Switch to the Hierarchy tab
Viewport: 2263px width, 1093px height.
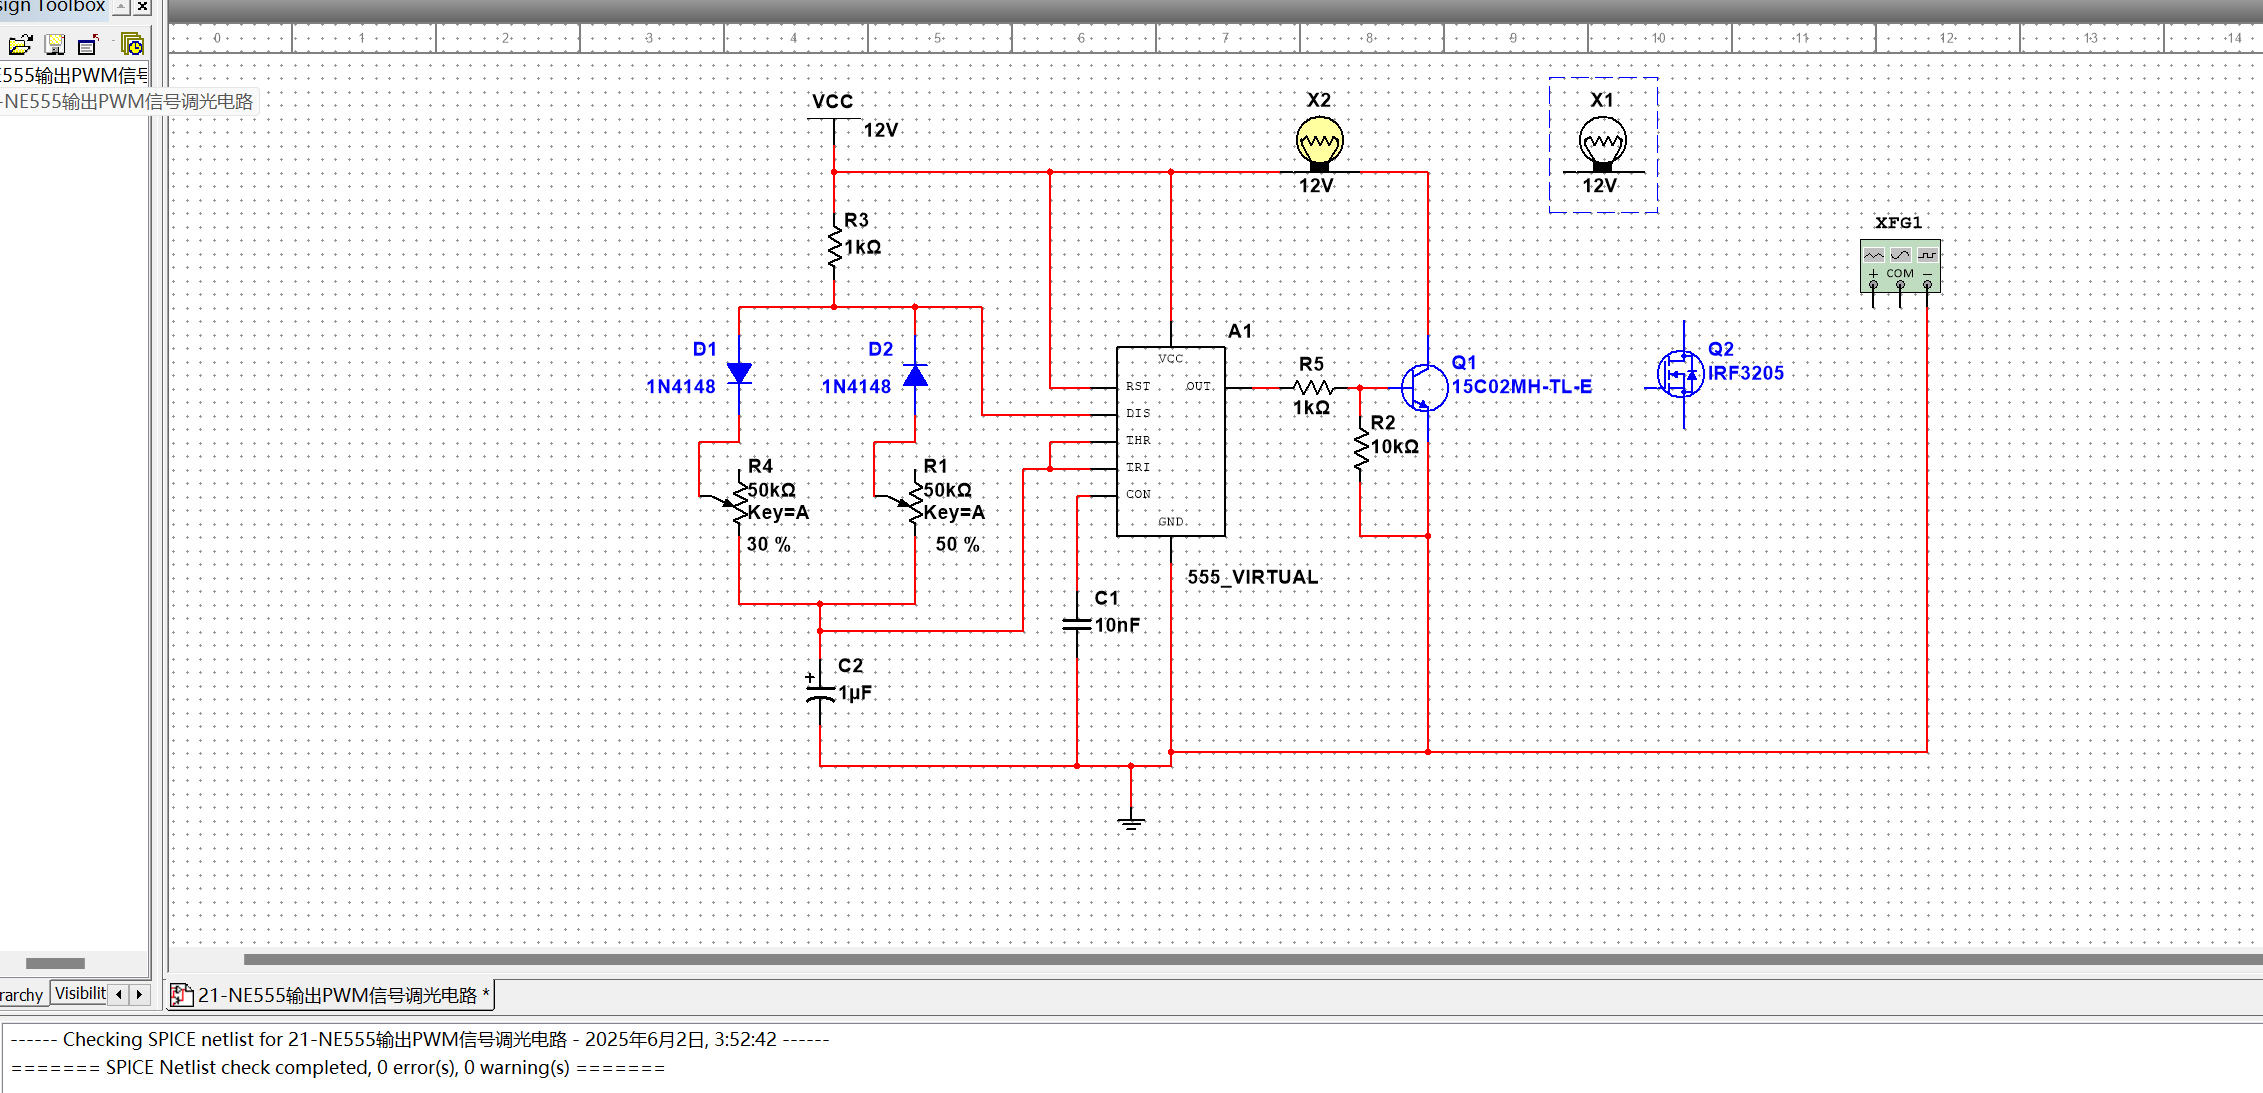[22, 995]
